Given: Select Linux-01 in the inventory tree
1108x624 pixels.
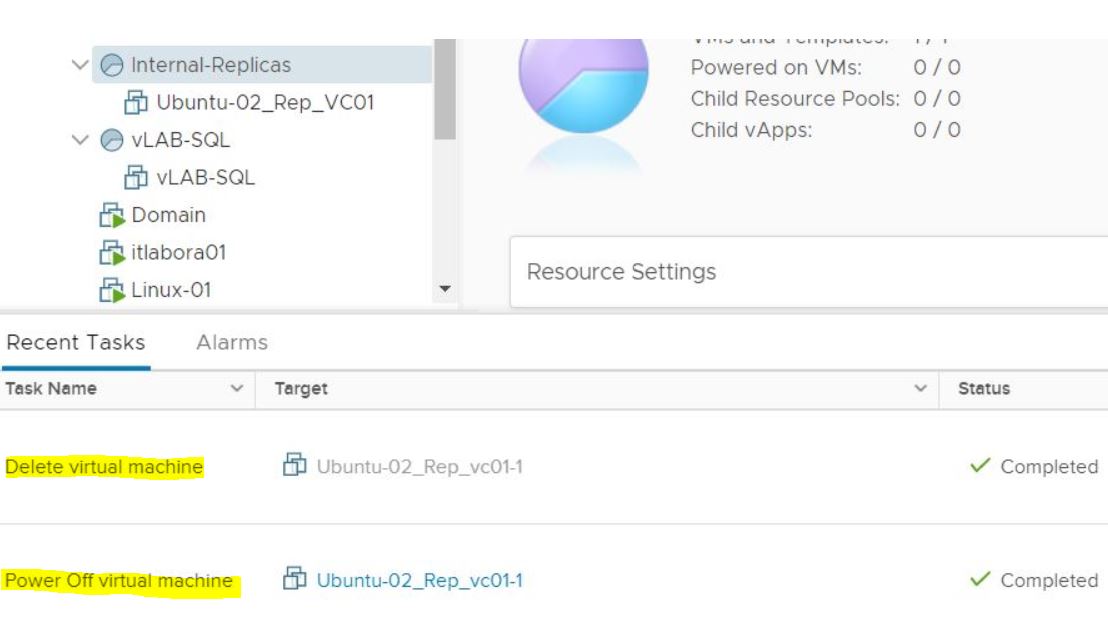Looking at the screenshot, I should (x=172, y=290).
